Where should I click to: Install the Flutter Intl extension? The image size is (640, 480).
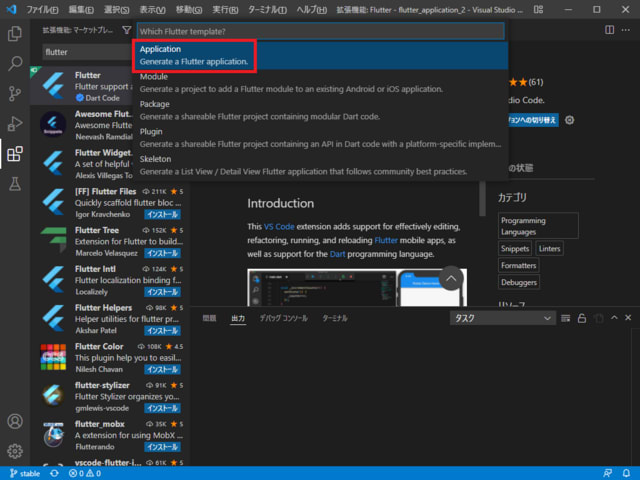pyautogui.click(x=163, y=283)
